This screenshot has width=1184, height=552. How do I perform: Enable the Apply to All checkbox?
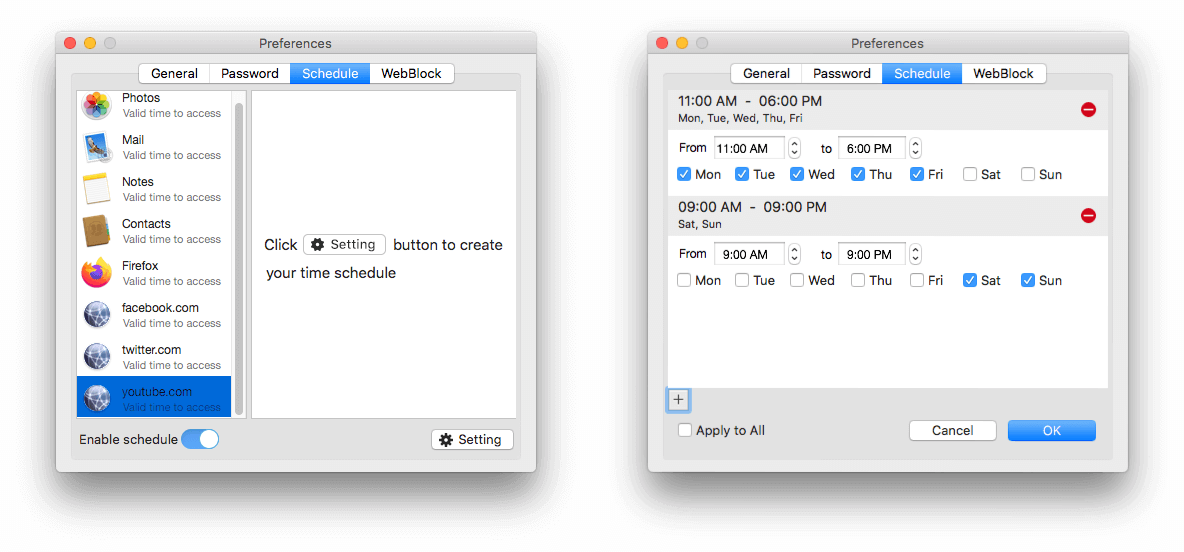[685, 430]
